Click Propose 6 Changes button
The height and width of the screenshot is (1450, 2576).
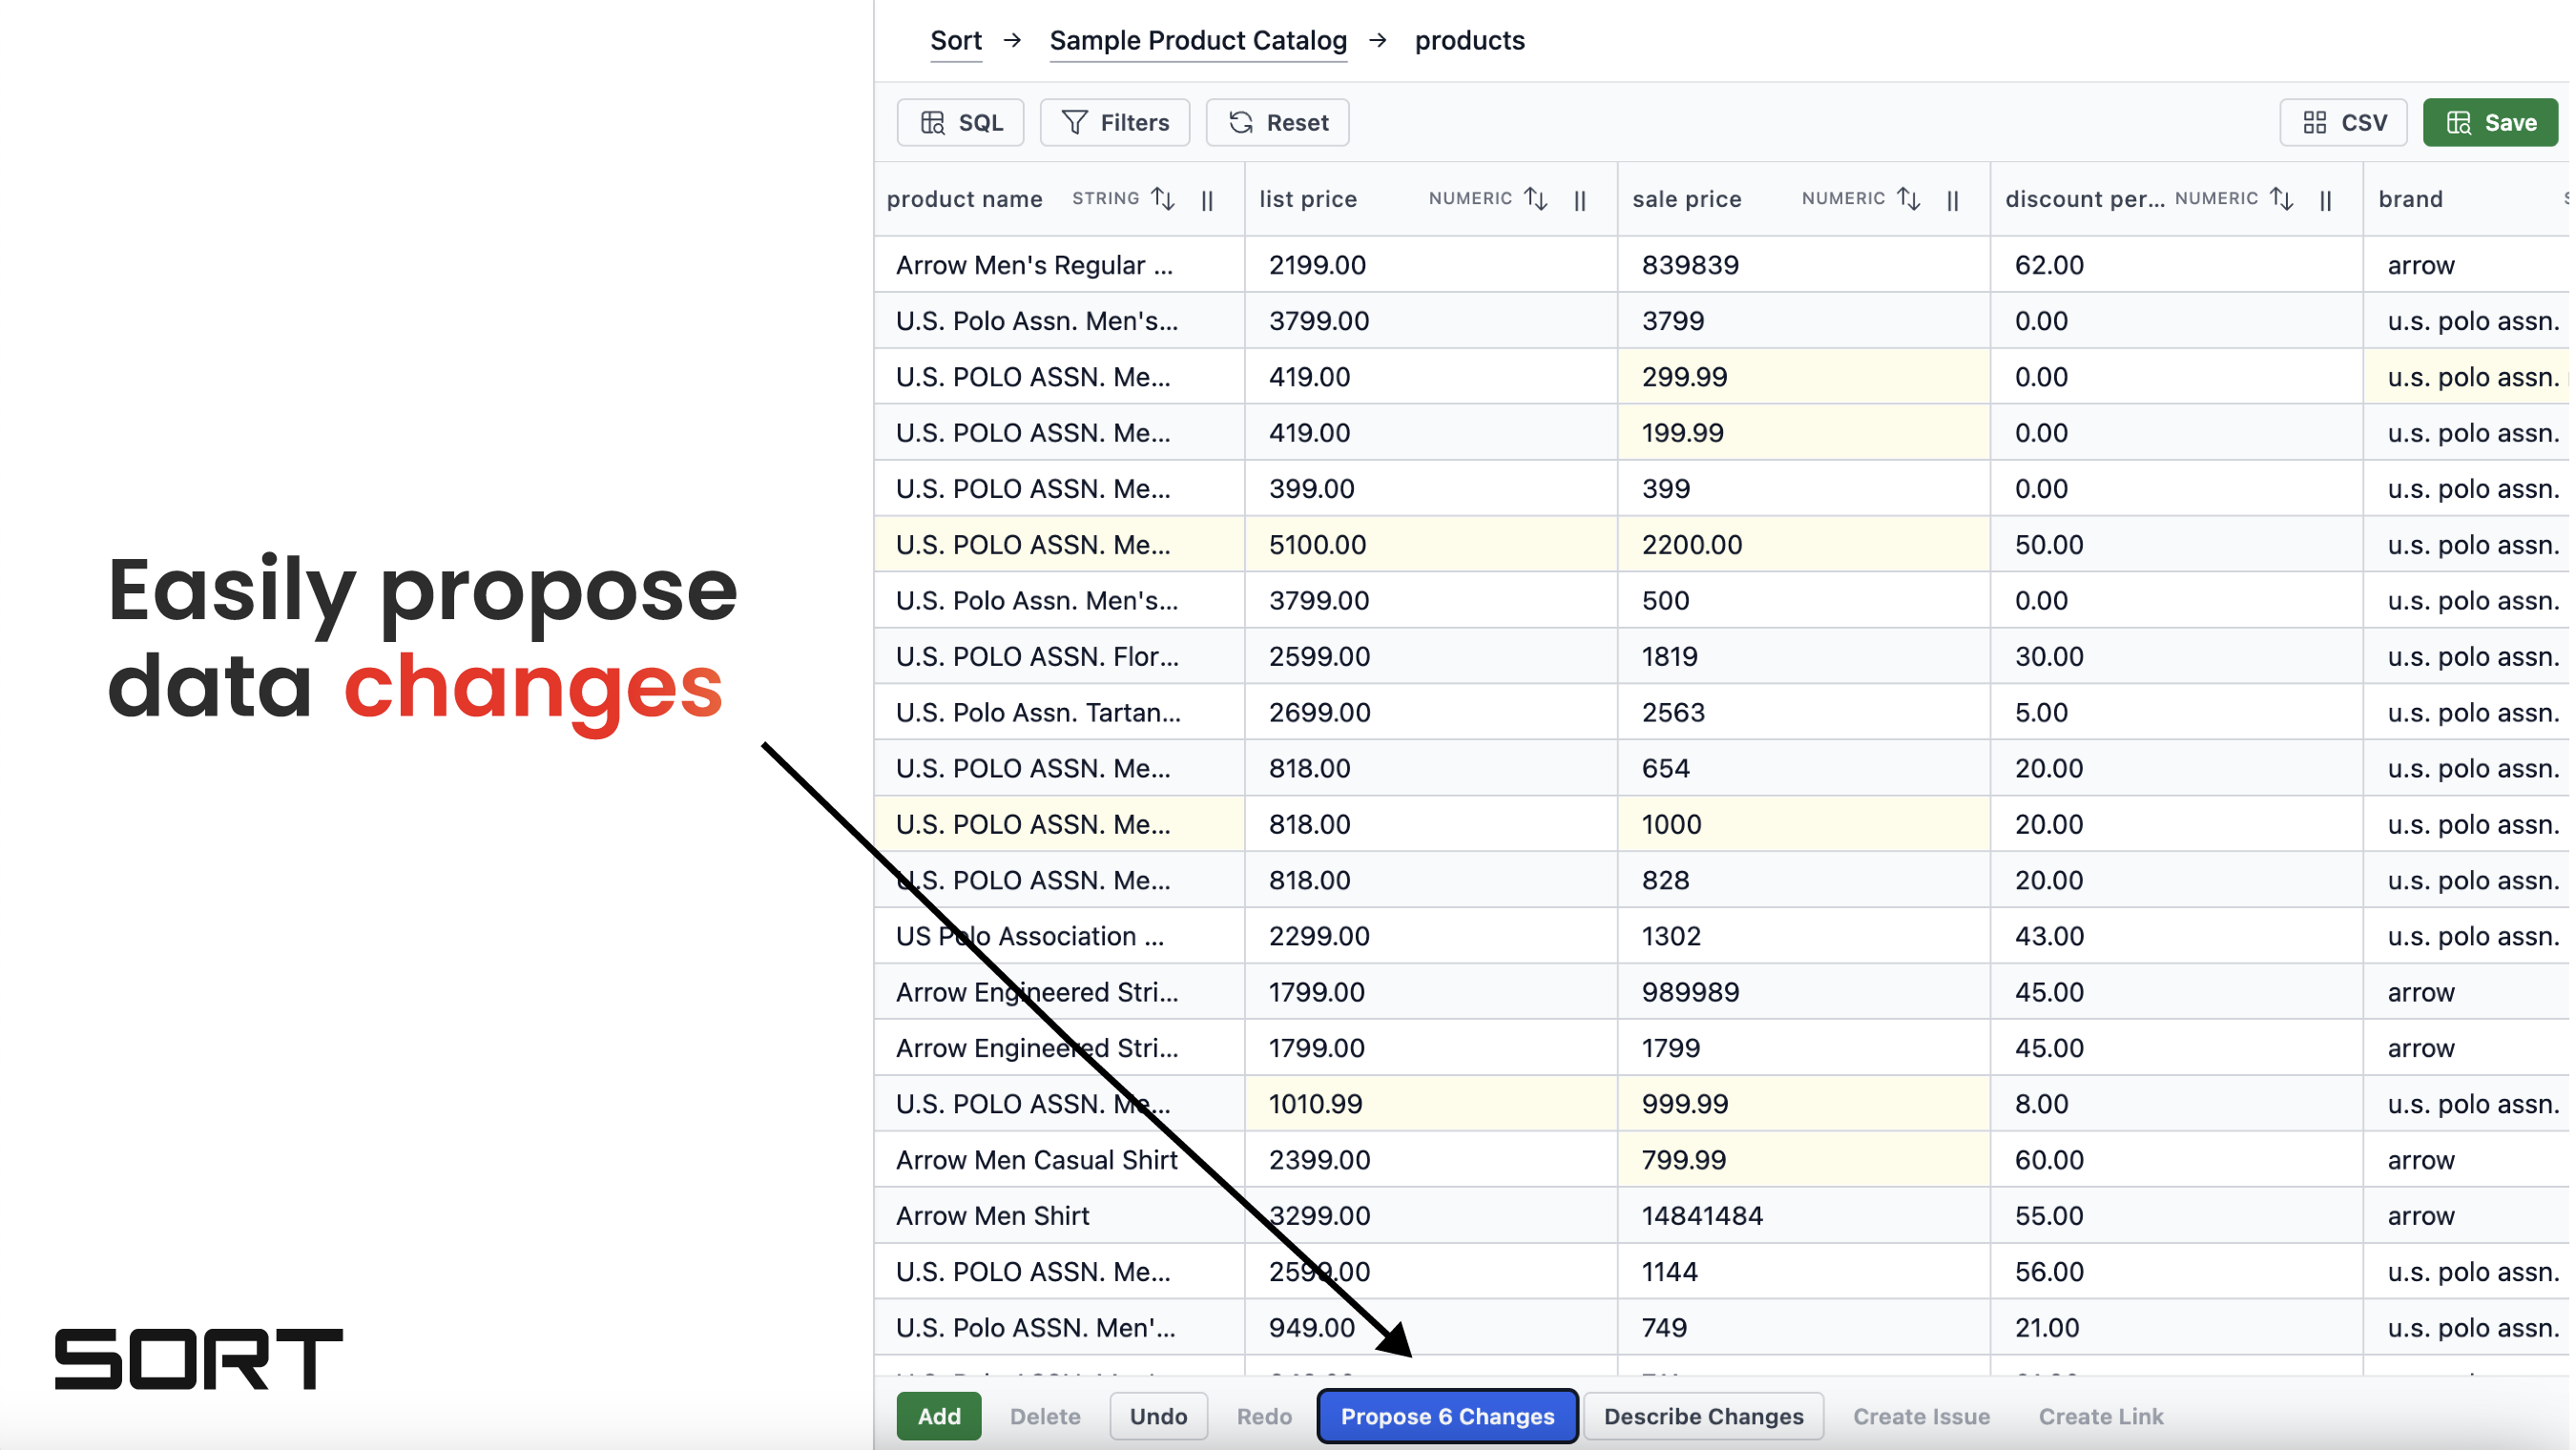coord(1447,1415)
